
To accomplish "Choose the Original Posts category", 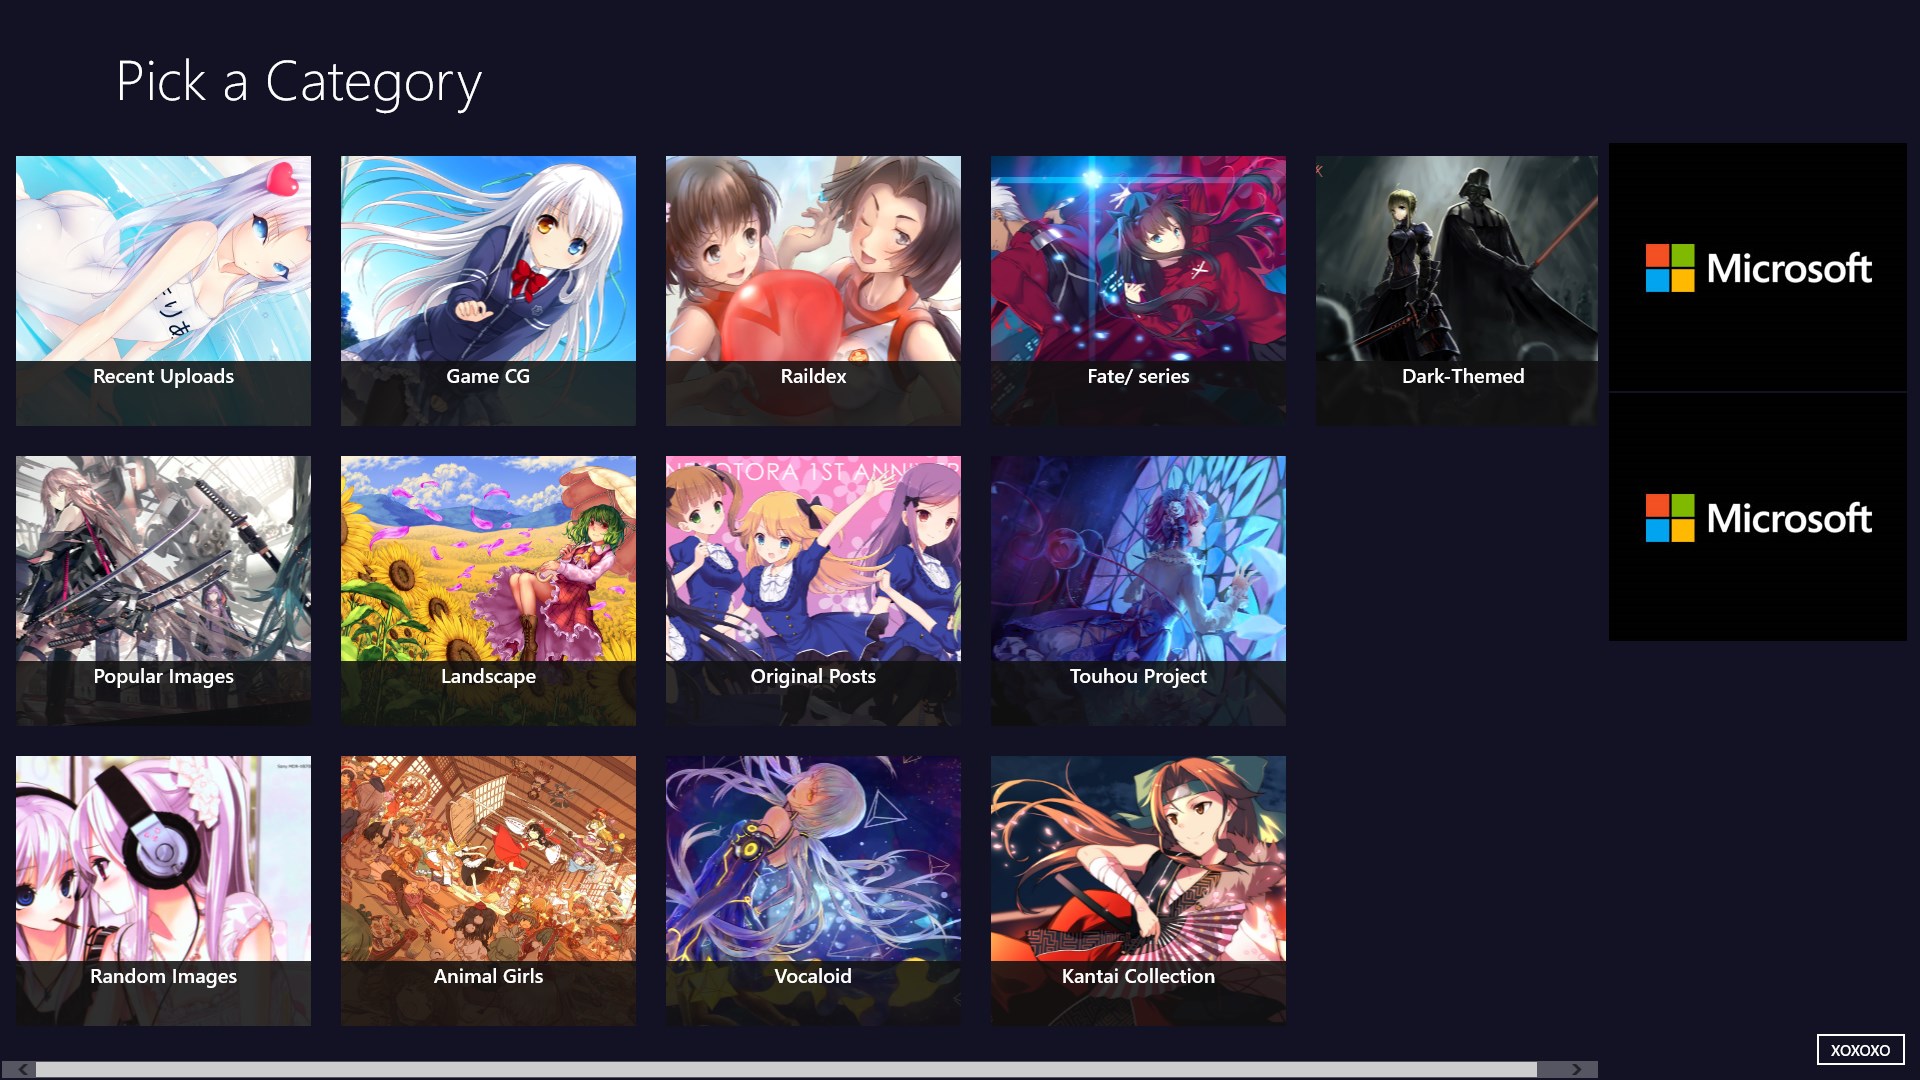I will tap(813, 590).
